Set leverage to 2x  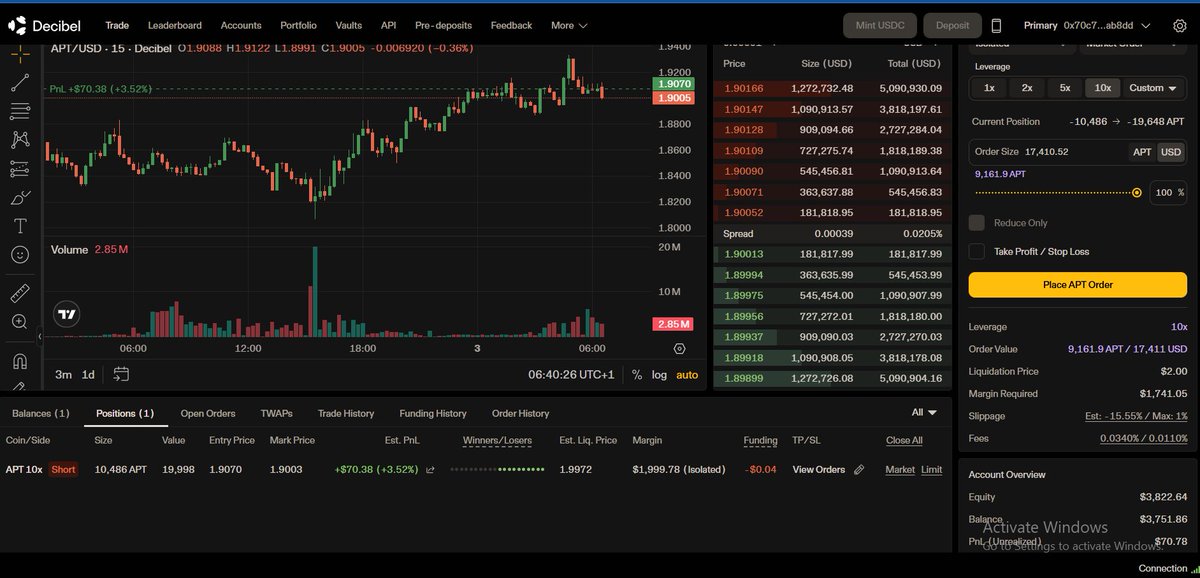(1027, 88)
